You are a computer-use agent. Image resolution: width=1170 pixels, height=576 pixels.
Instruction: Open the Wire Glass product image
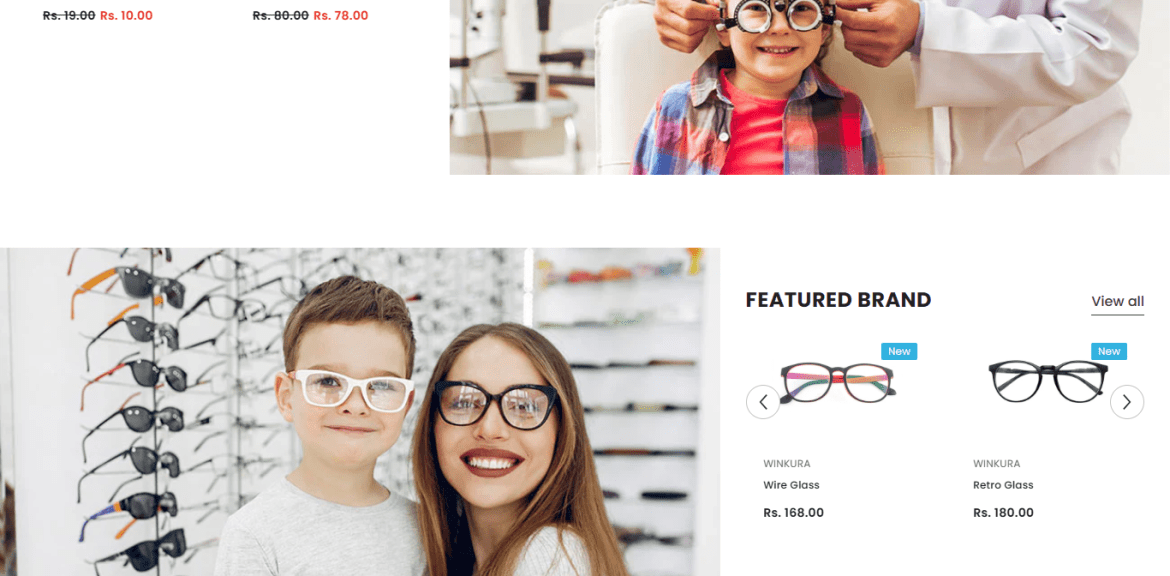838,382
